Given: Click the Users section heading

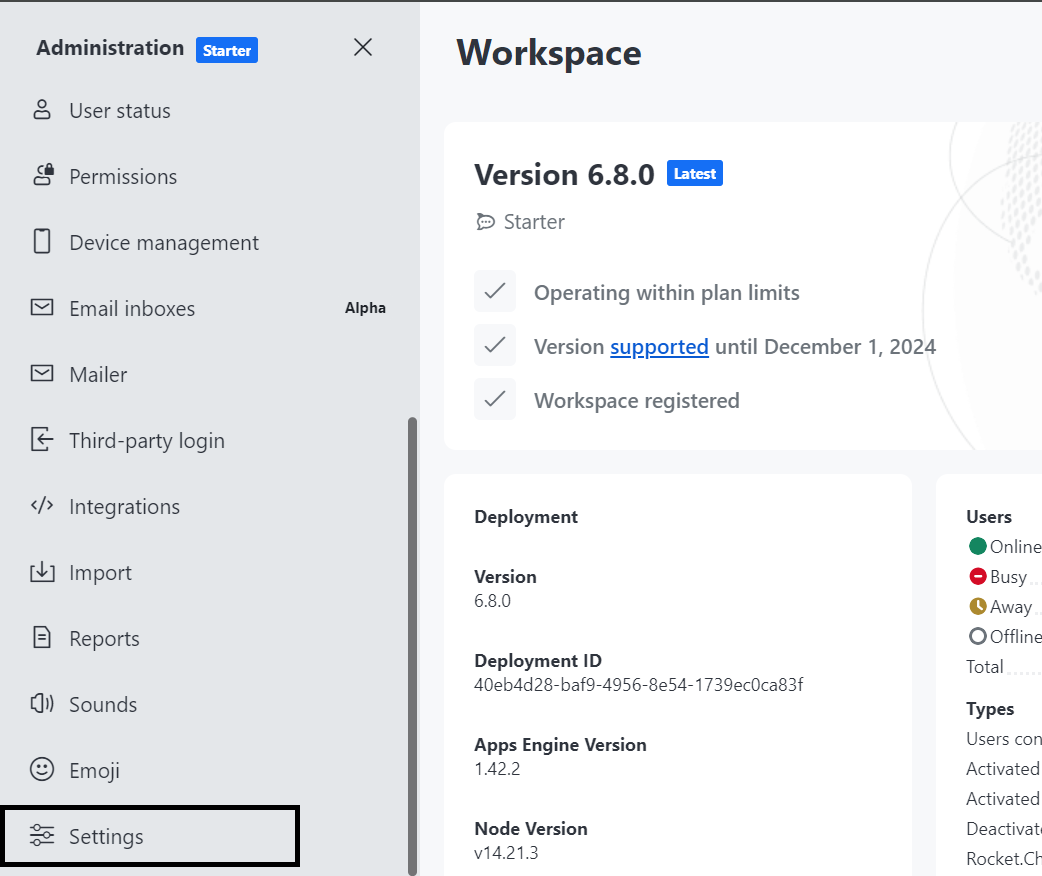Looking at the screenshot, I should pos(989,516).
